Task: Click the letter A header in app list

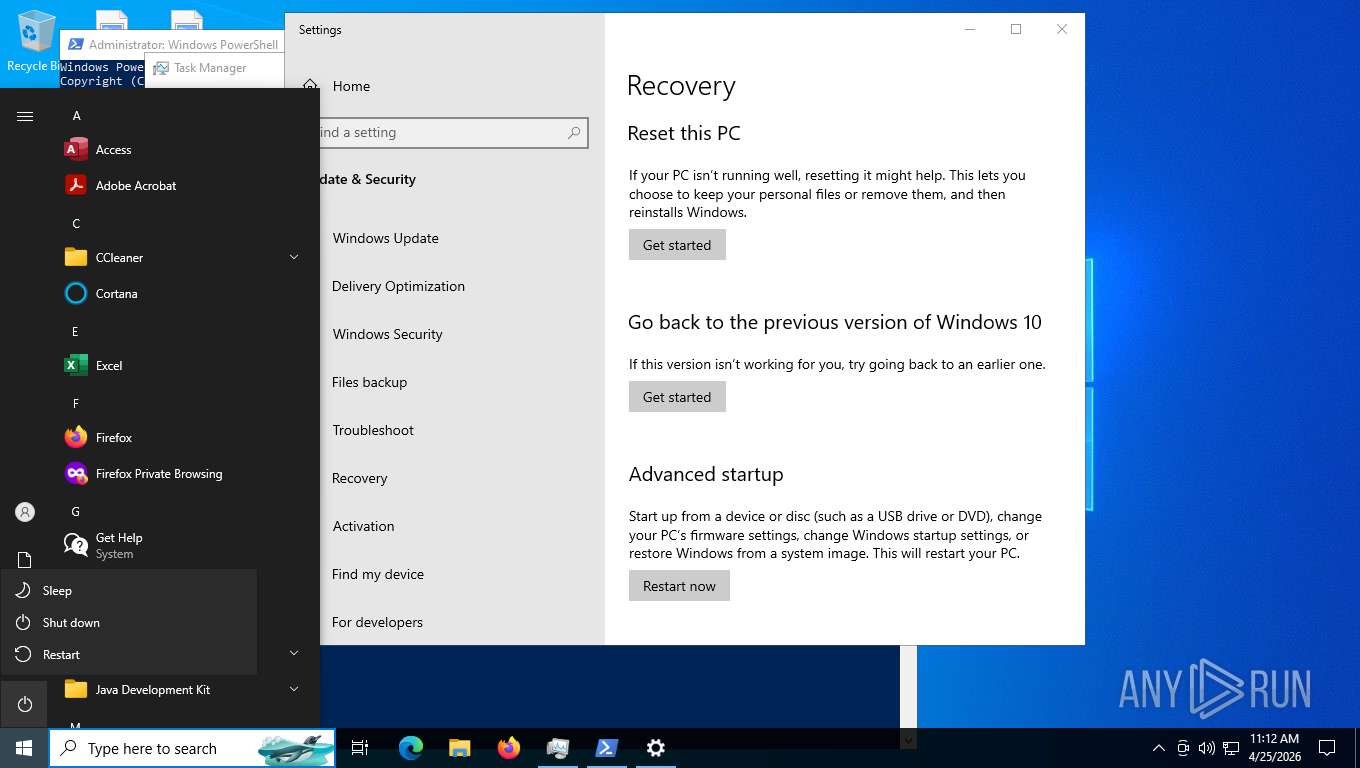Action: [x=76, y=116]
